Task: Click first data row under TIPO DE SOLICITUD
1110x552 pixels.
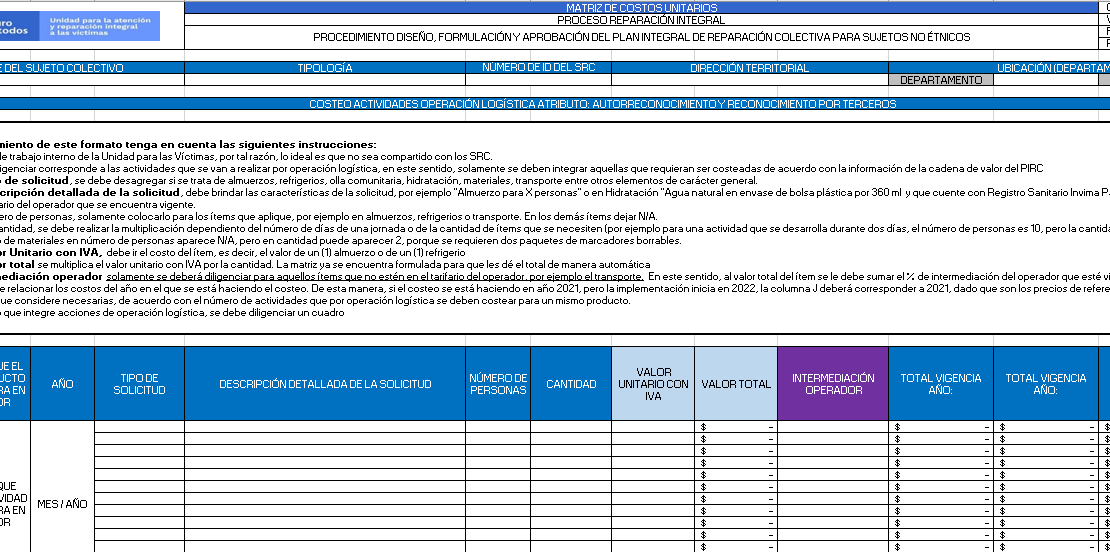Action: (139, 427)
